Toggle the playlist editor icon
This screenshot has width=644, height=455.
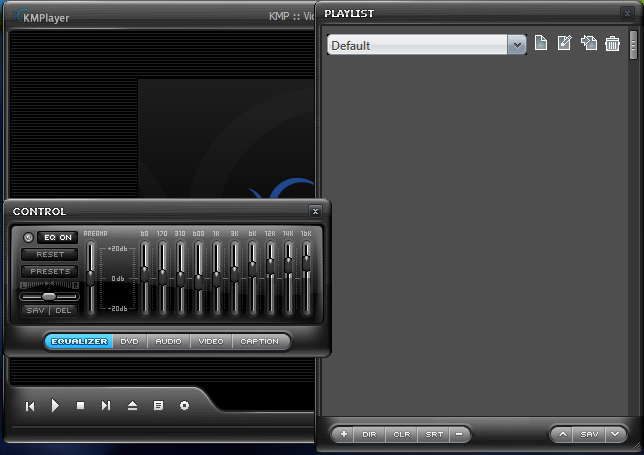158,406
